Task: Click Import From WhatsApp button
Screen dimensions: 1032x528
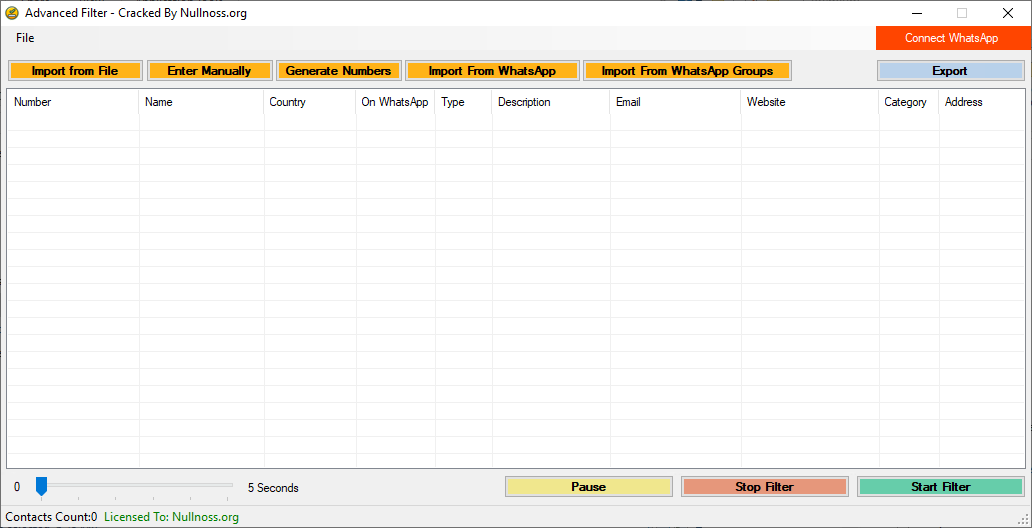Action: [492, 70]
